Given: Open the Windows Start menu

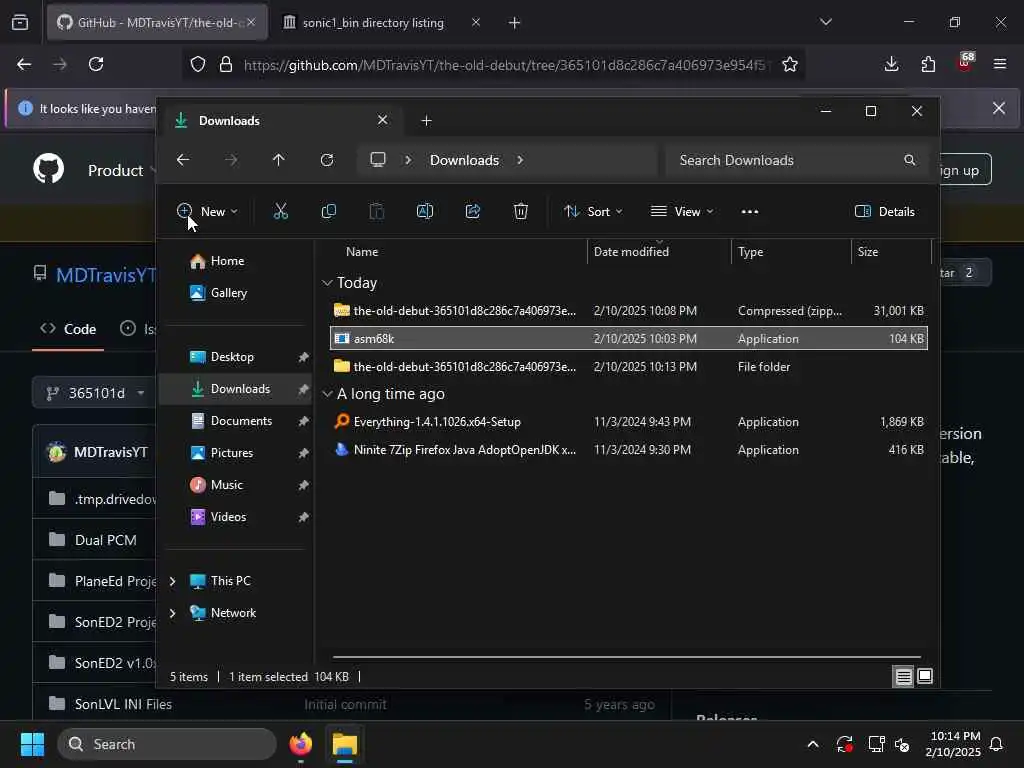Looking at the screenshot, I should tap(32, 744).
